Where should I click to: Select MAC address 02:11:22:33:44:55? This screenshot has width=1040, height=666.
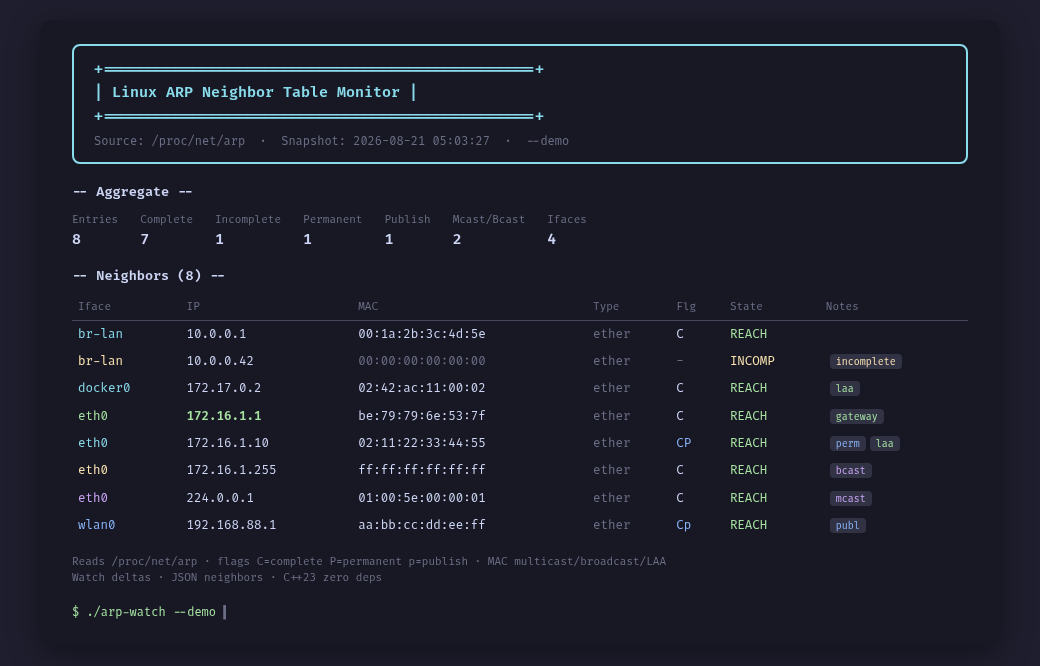click(422, 442)
